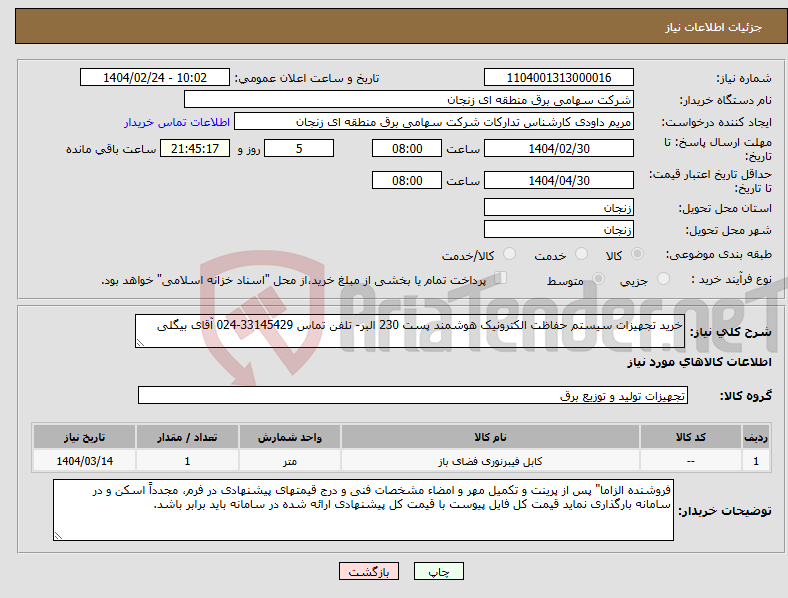Viewport: 788px width, 598px height.
Task: Click the چاپ (print) button
Action: coord(439,571)
